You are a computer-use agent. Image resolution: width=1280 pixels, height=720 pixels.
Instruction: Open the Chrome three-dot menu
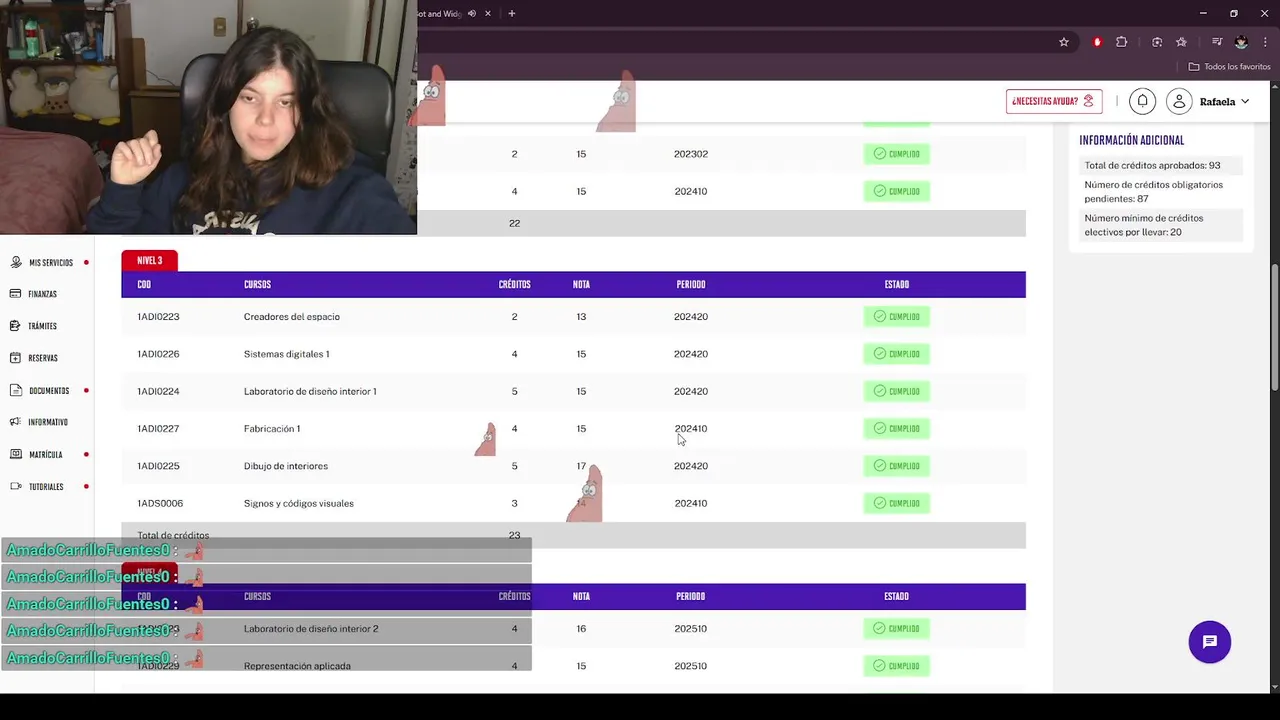[x=1266, y=42]
